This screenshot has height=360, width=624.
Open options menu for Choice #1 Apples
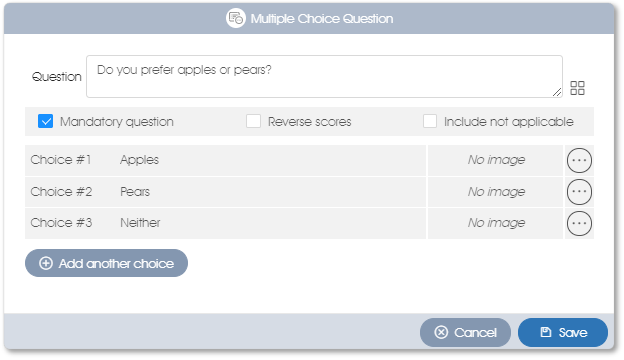point(579,160)
